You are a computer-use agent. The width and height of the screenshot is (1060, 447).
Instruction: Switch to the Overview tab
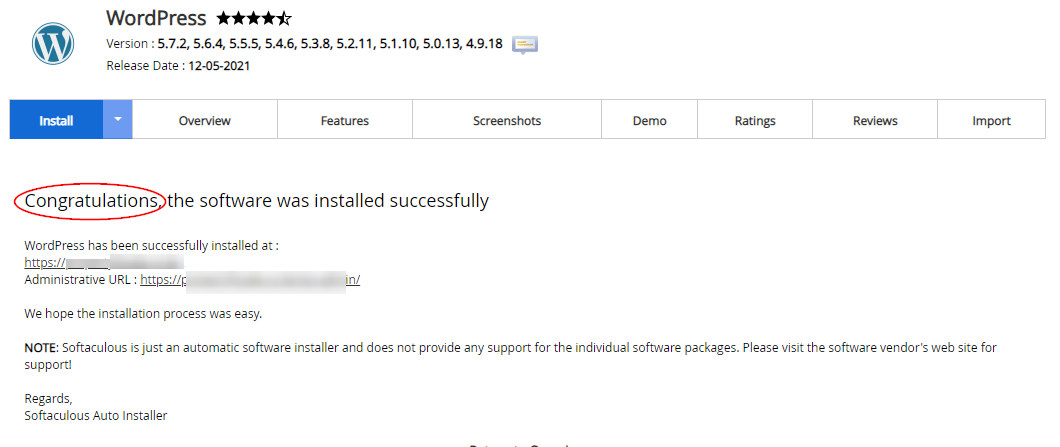pos(205,120)
